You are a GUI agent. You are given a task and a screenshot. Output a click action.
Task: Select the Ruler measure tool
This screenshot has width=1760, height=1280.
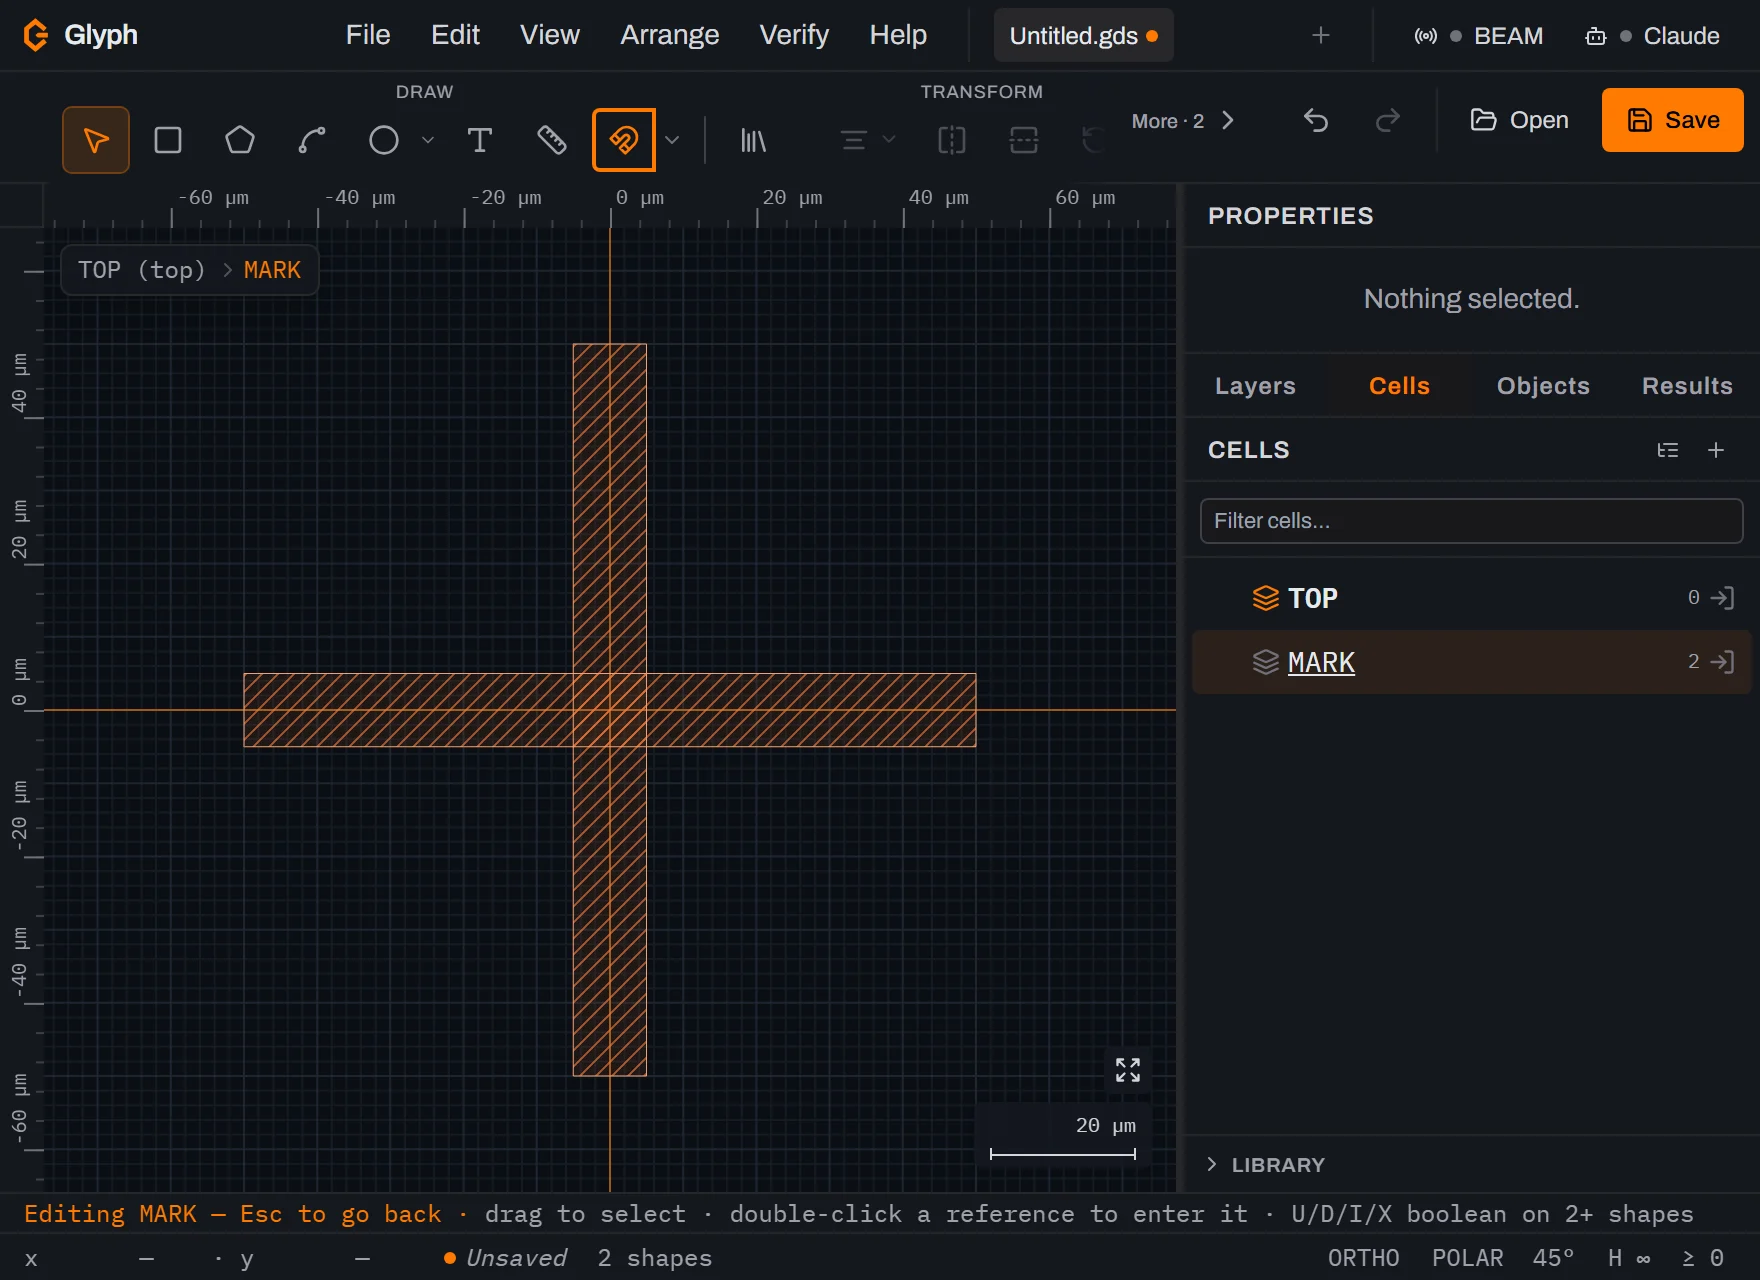coord(552,140)
